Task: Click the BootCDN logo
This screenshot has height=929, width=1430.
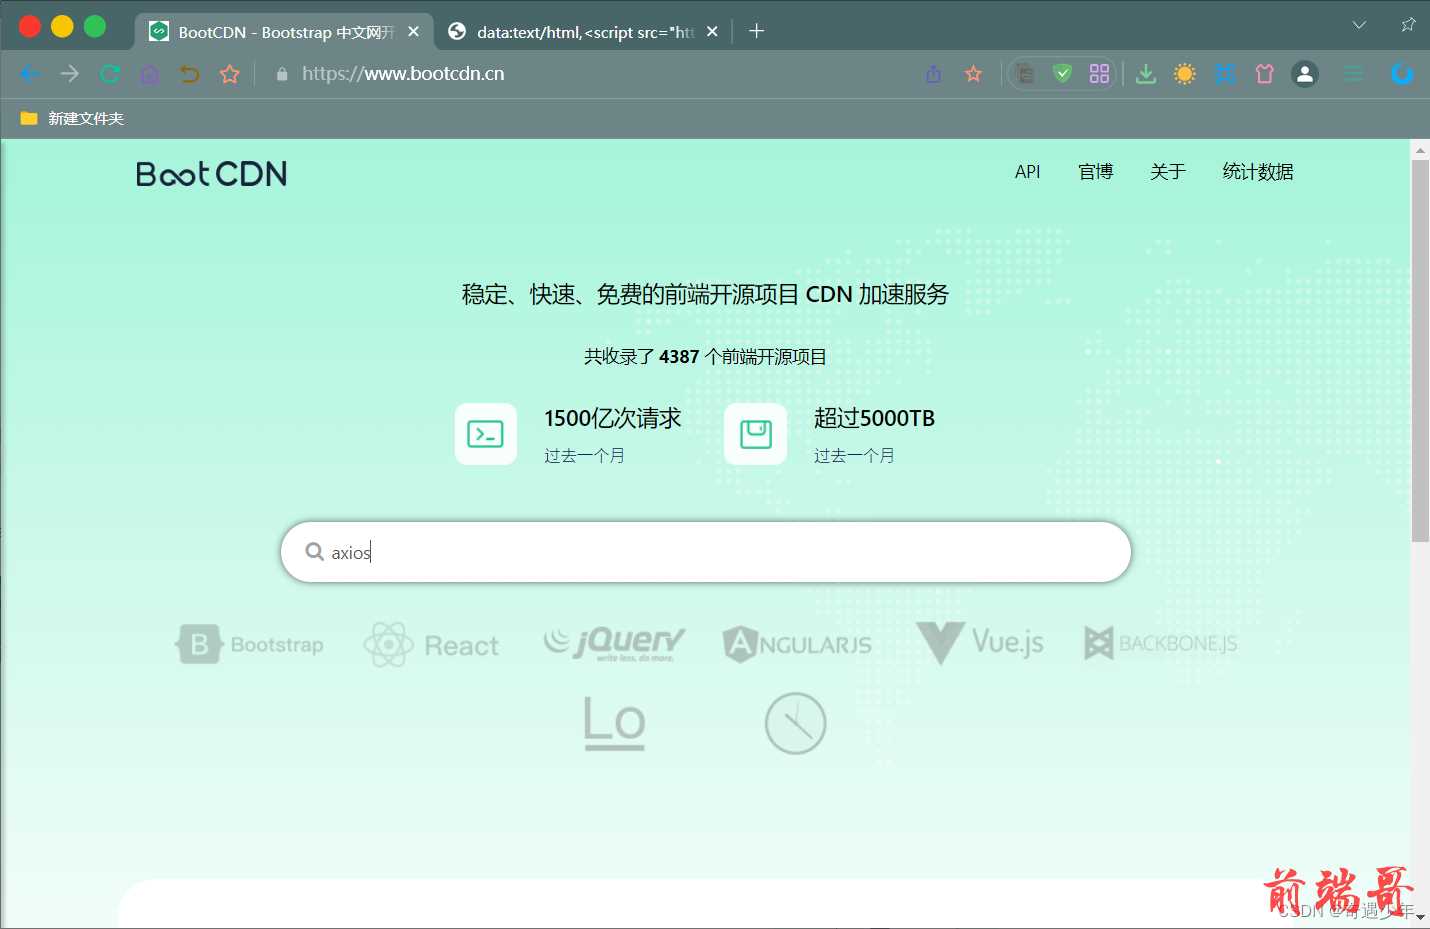Action: click(x=211, y=174)
